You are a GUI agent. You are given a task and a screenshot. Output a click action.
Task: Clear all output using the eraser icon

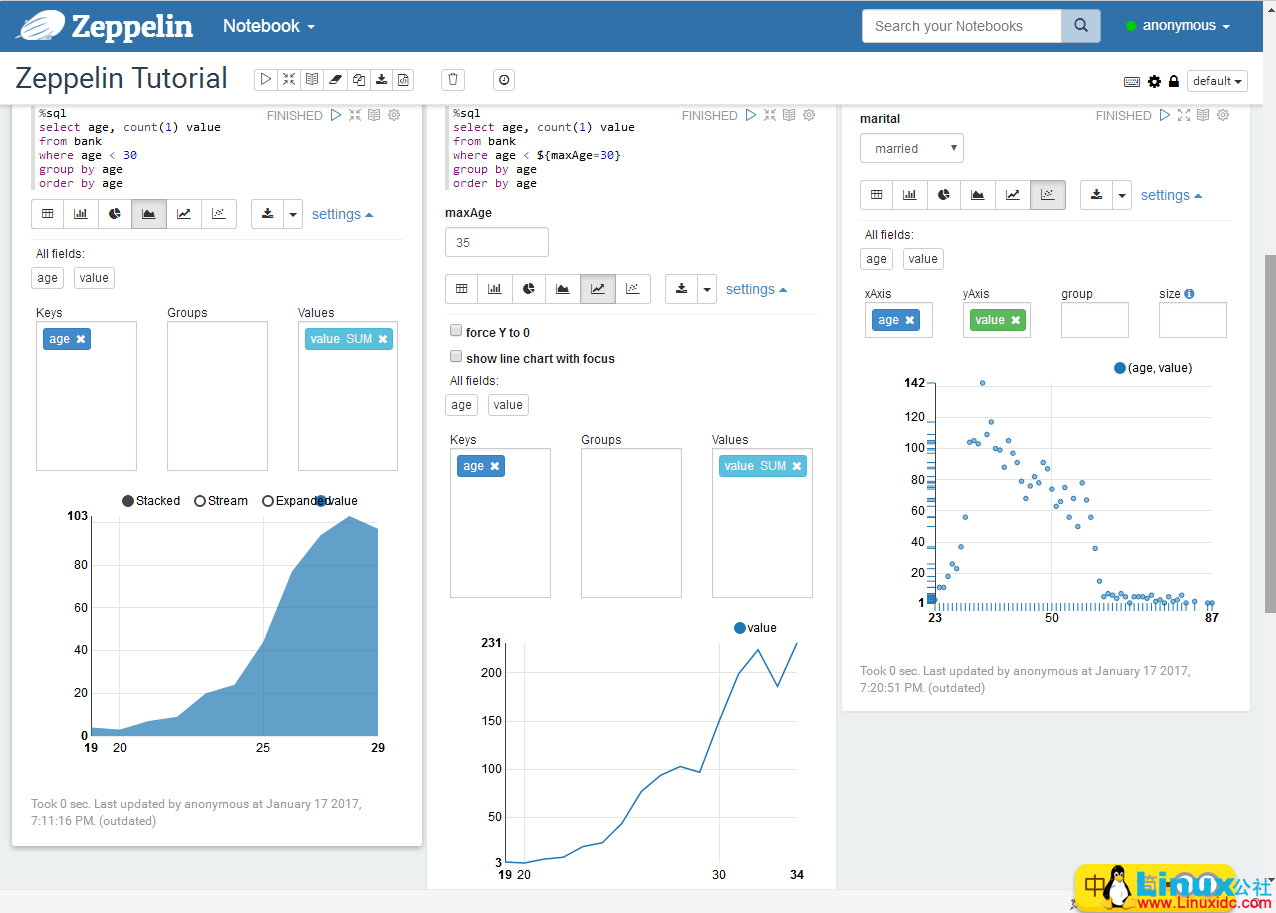335,79
